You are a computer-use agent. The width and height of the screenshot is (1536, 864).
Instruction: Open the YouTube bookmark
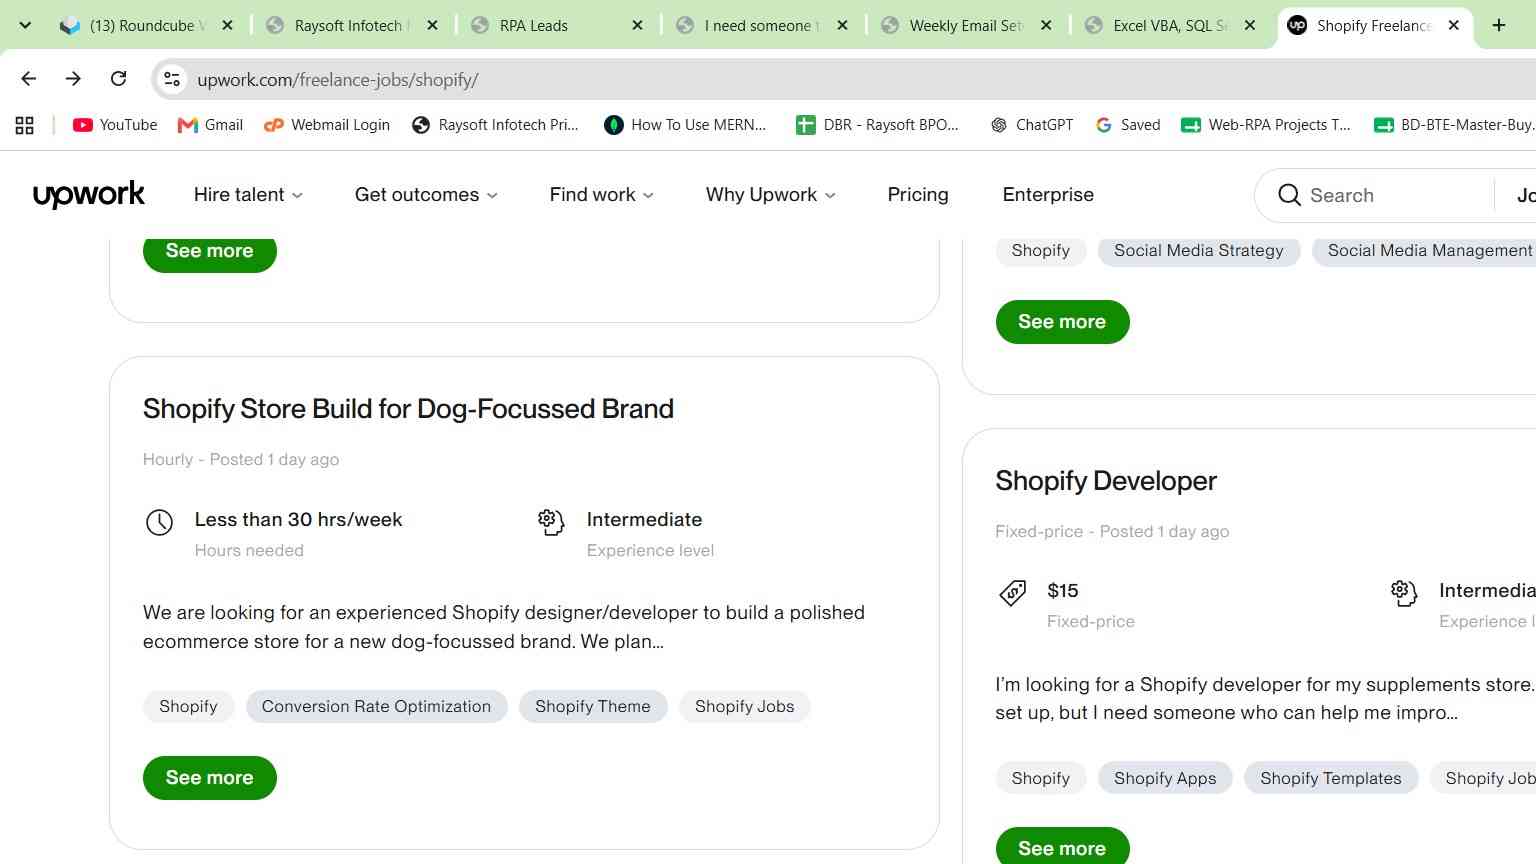115,125
